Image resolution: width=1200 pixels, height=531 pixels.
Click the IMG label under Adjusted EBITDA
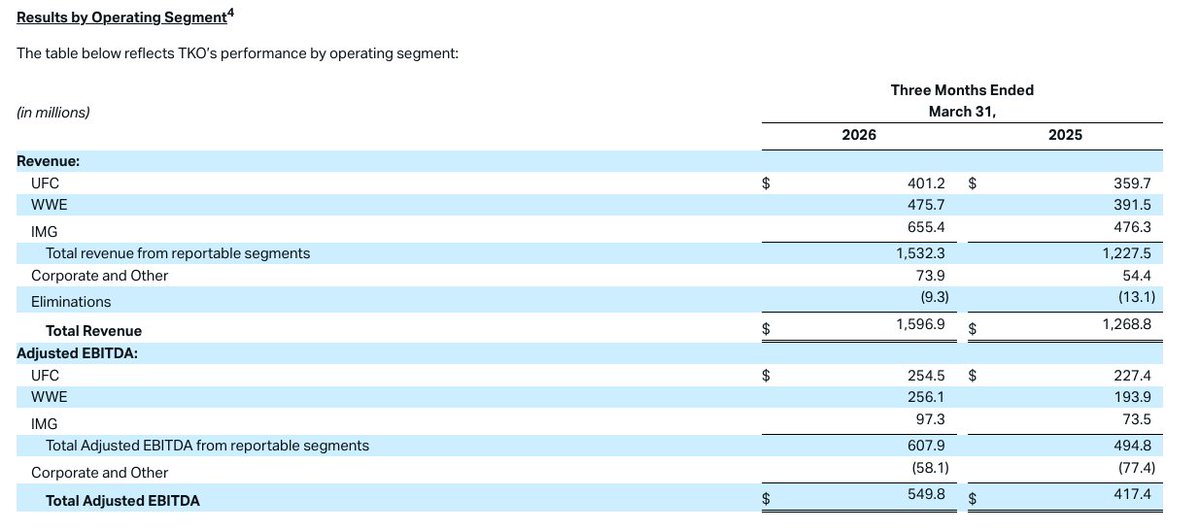point(44,423)
